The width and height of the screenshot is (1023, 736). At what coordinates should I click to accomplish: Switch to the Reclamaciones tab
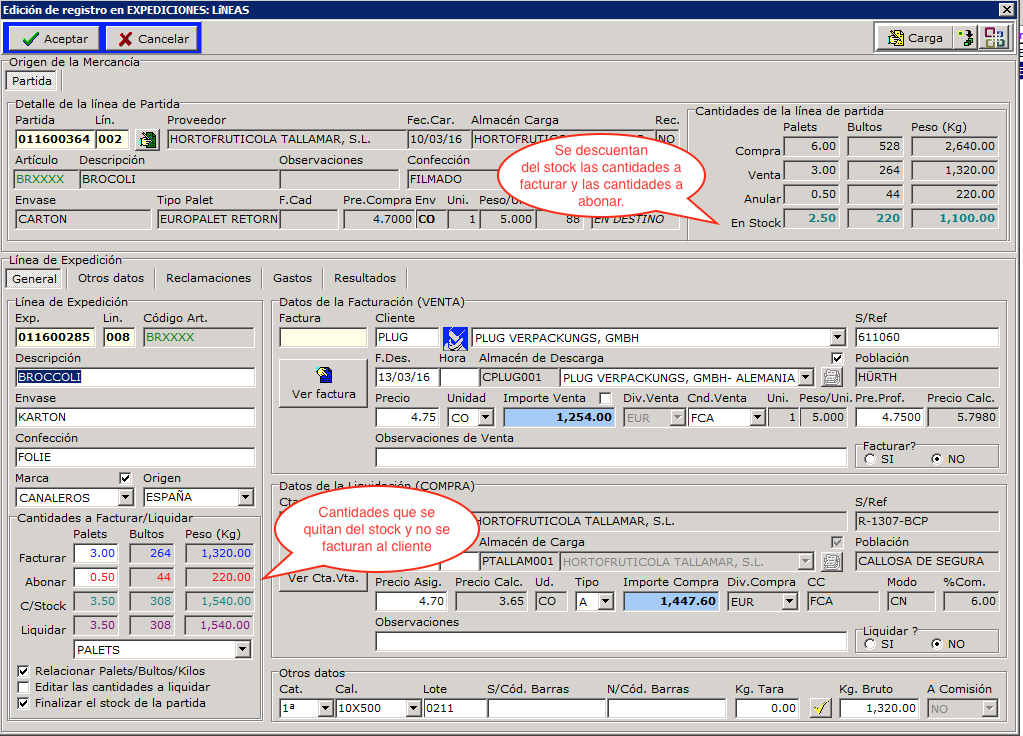pyautogui.click(x=208, y=278)
